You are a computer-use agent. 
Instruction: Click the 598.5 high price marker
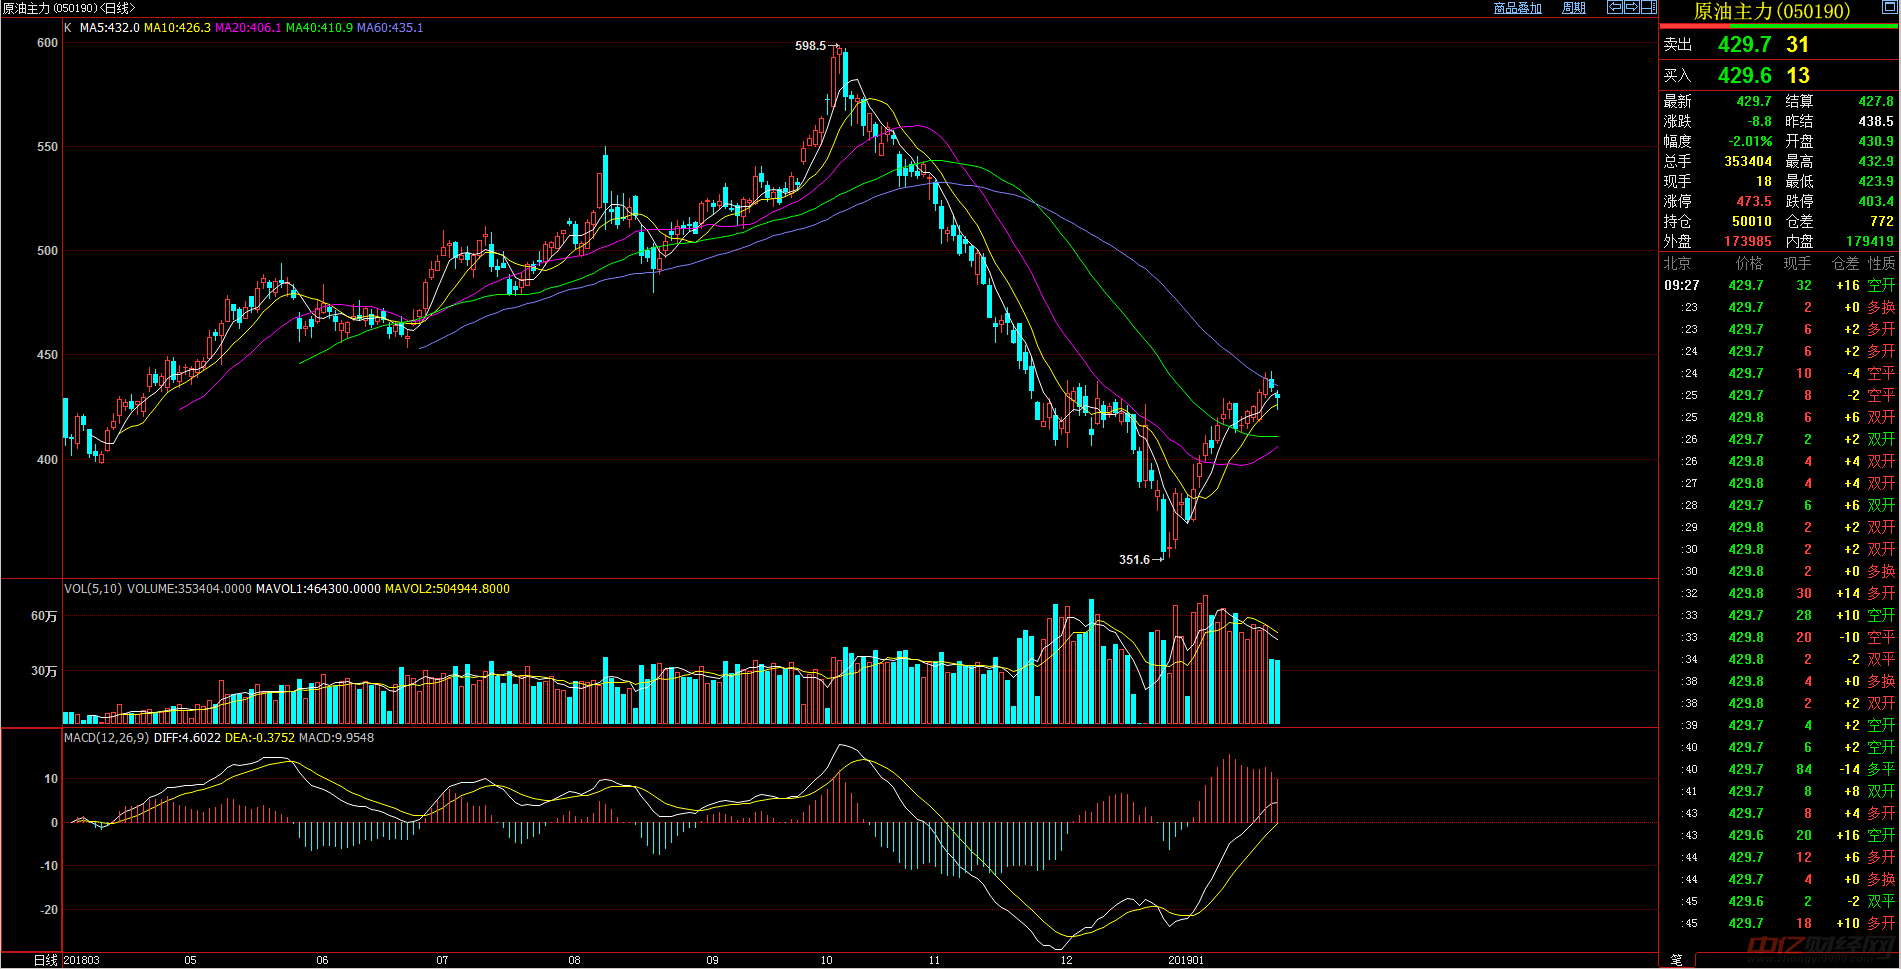click(x=810, y=46)
